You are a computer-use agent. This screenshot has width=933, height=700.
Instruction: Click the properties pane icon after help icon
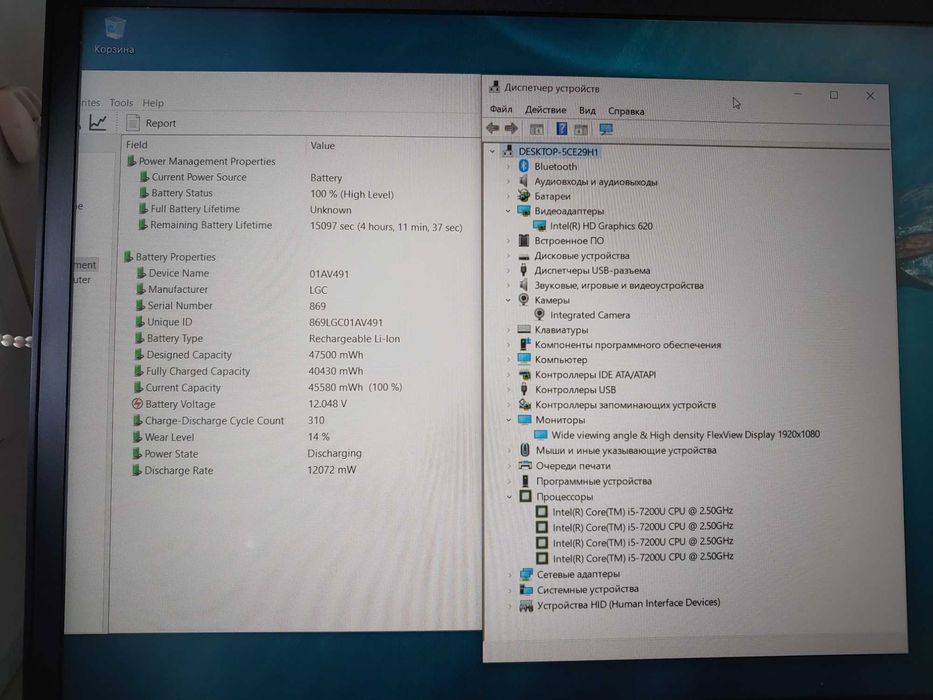click(581, 129)
